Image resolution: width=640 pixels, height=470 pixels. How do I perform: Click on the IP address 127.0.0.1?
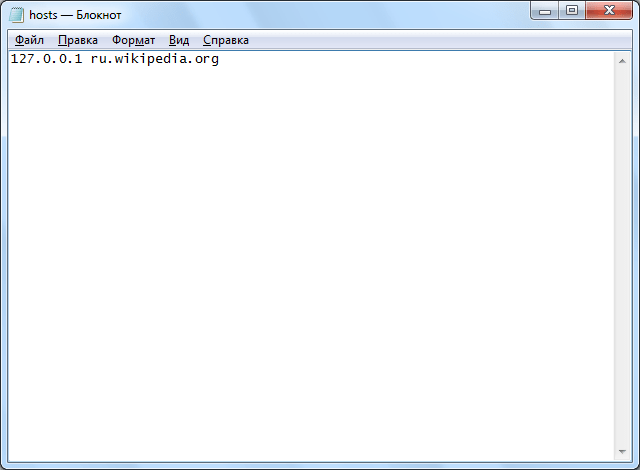point(46,59)
